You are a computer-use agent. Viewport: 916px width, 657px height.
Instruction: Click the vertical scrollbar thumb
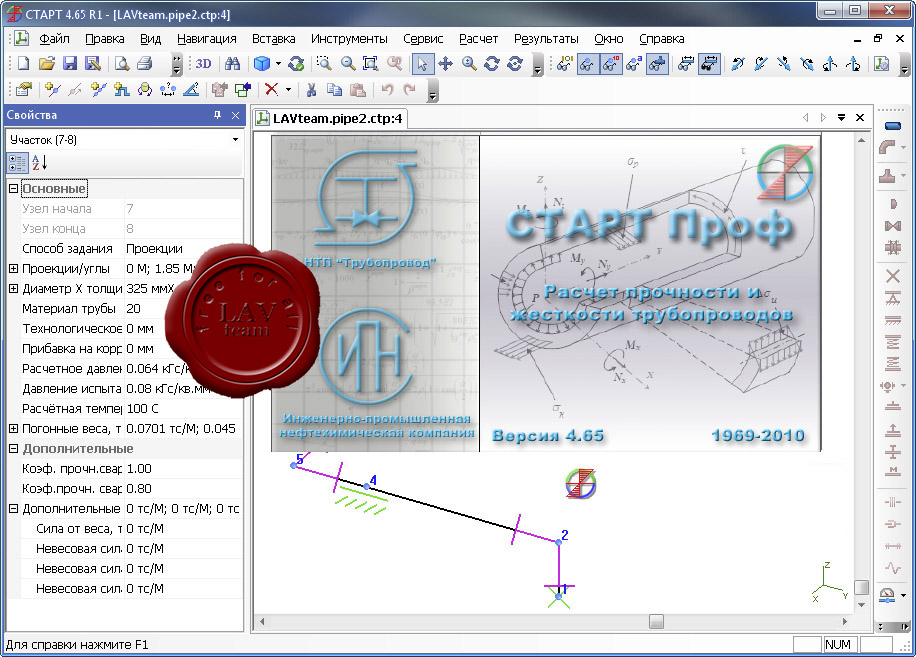click(x=861, y=586)
